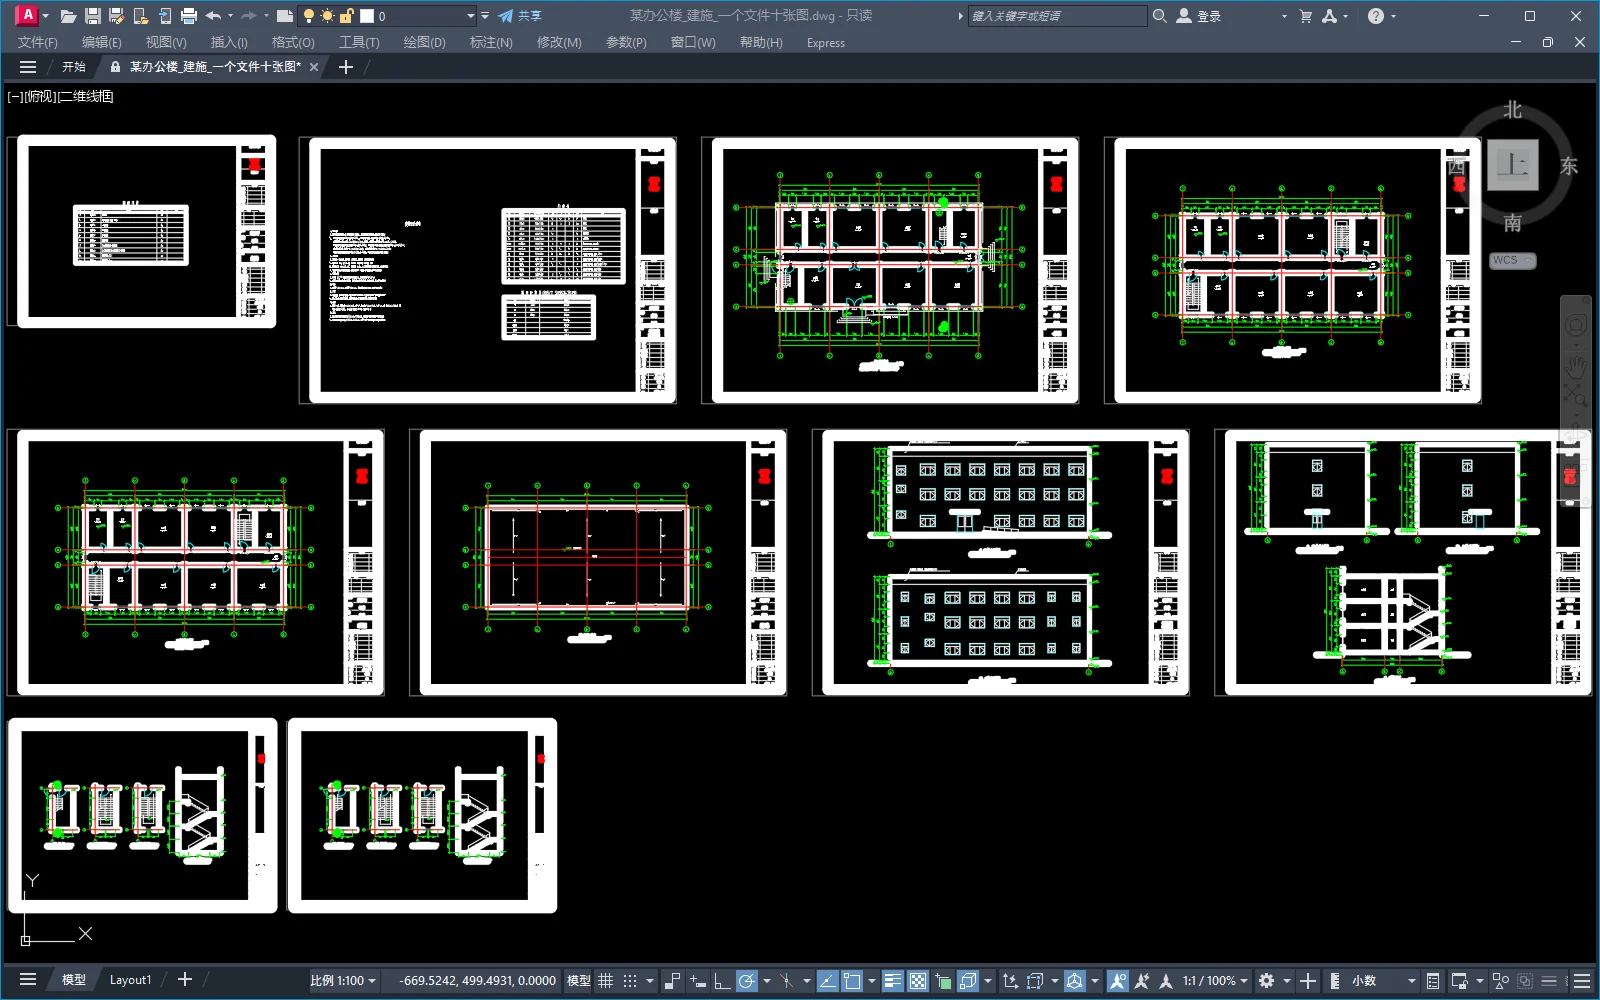The height and width of the screenshot is (1000, 1600).
Task: Click the plus icon for new drawing tab
Action: [x=346, y=67]
